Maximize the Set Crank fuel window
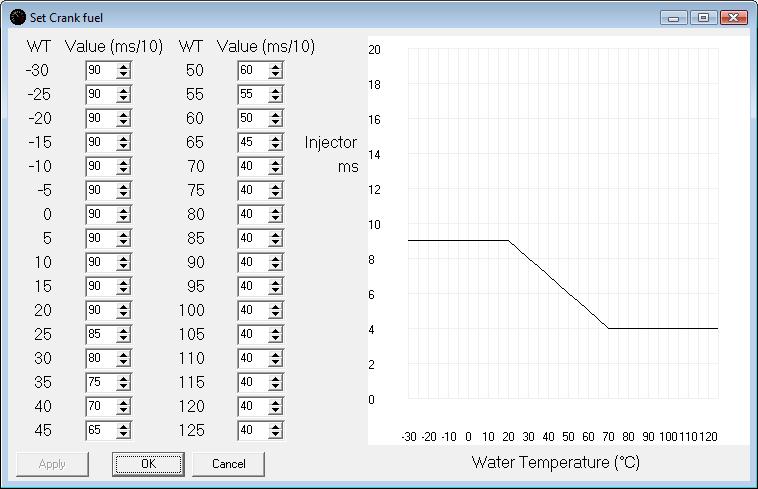 coord(704,17)
